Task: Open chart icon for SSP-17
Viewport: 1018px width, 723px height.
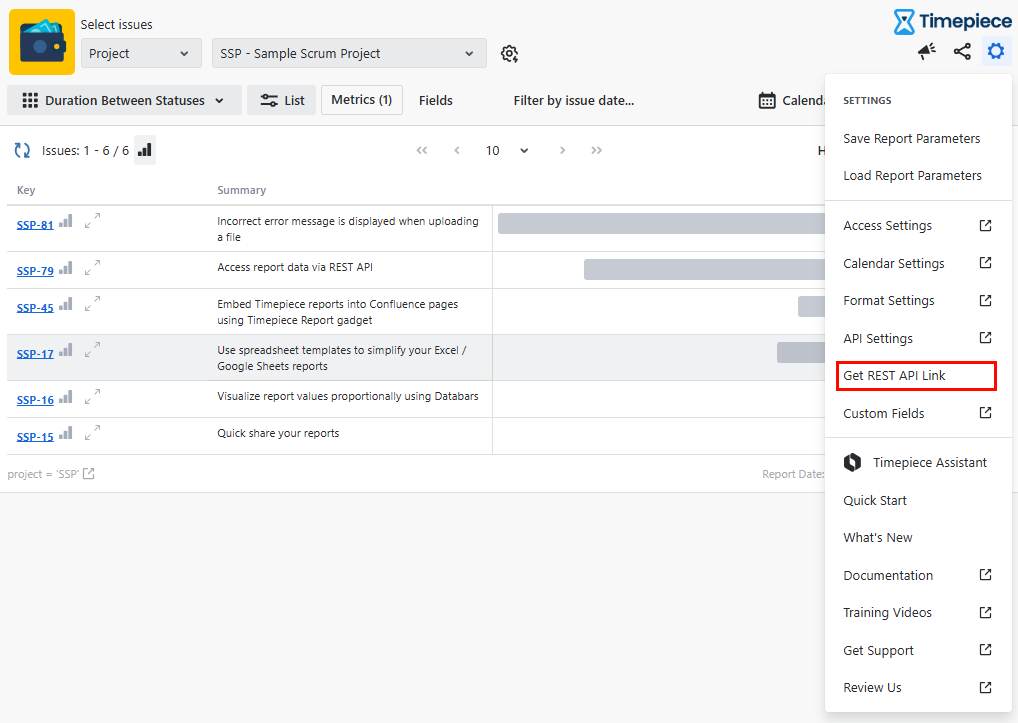Action: click(66, 350)
